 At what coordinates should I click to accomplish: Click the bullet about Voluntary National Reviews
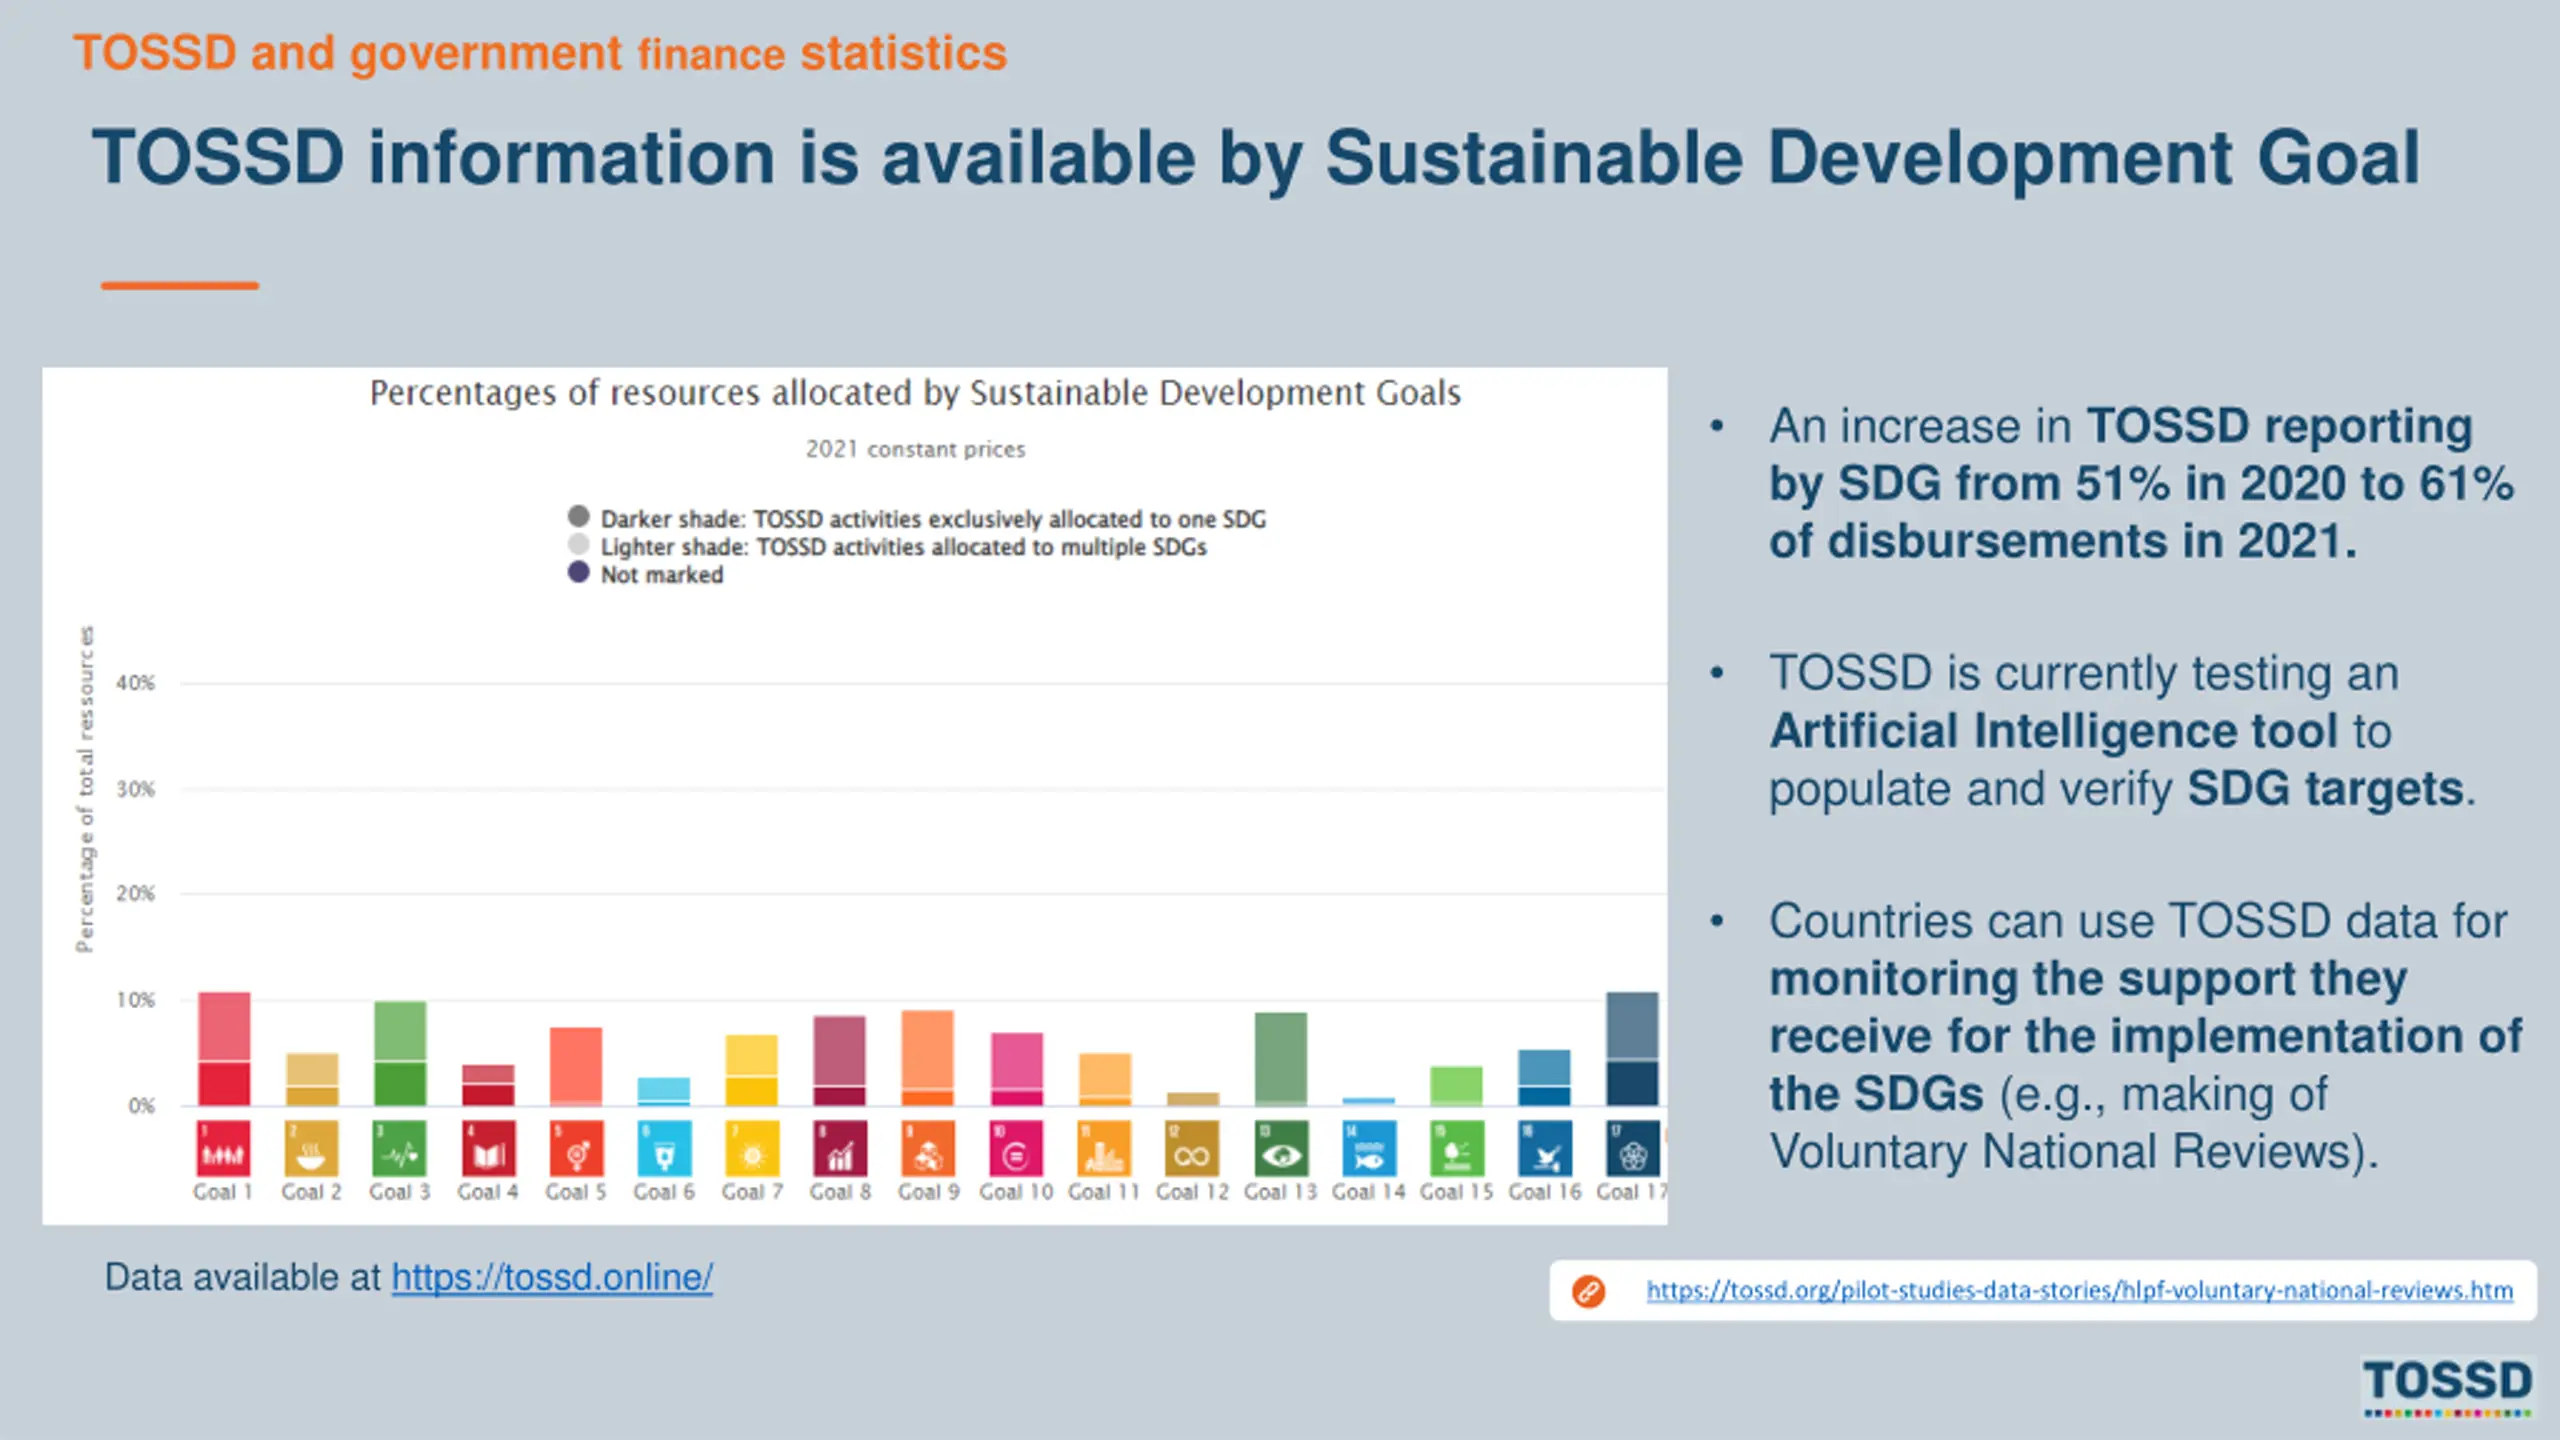[2145, 1036]
